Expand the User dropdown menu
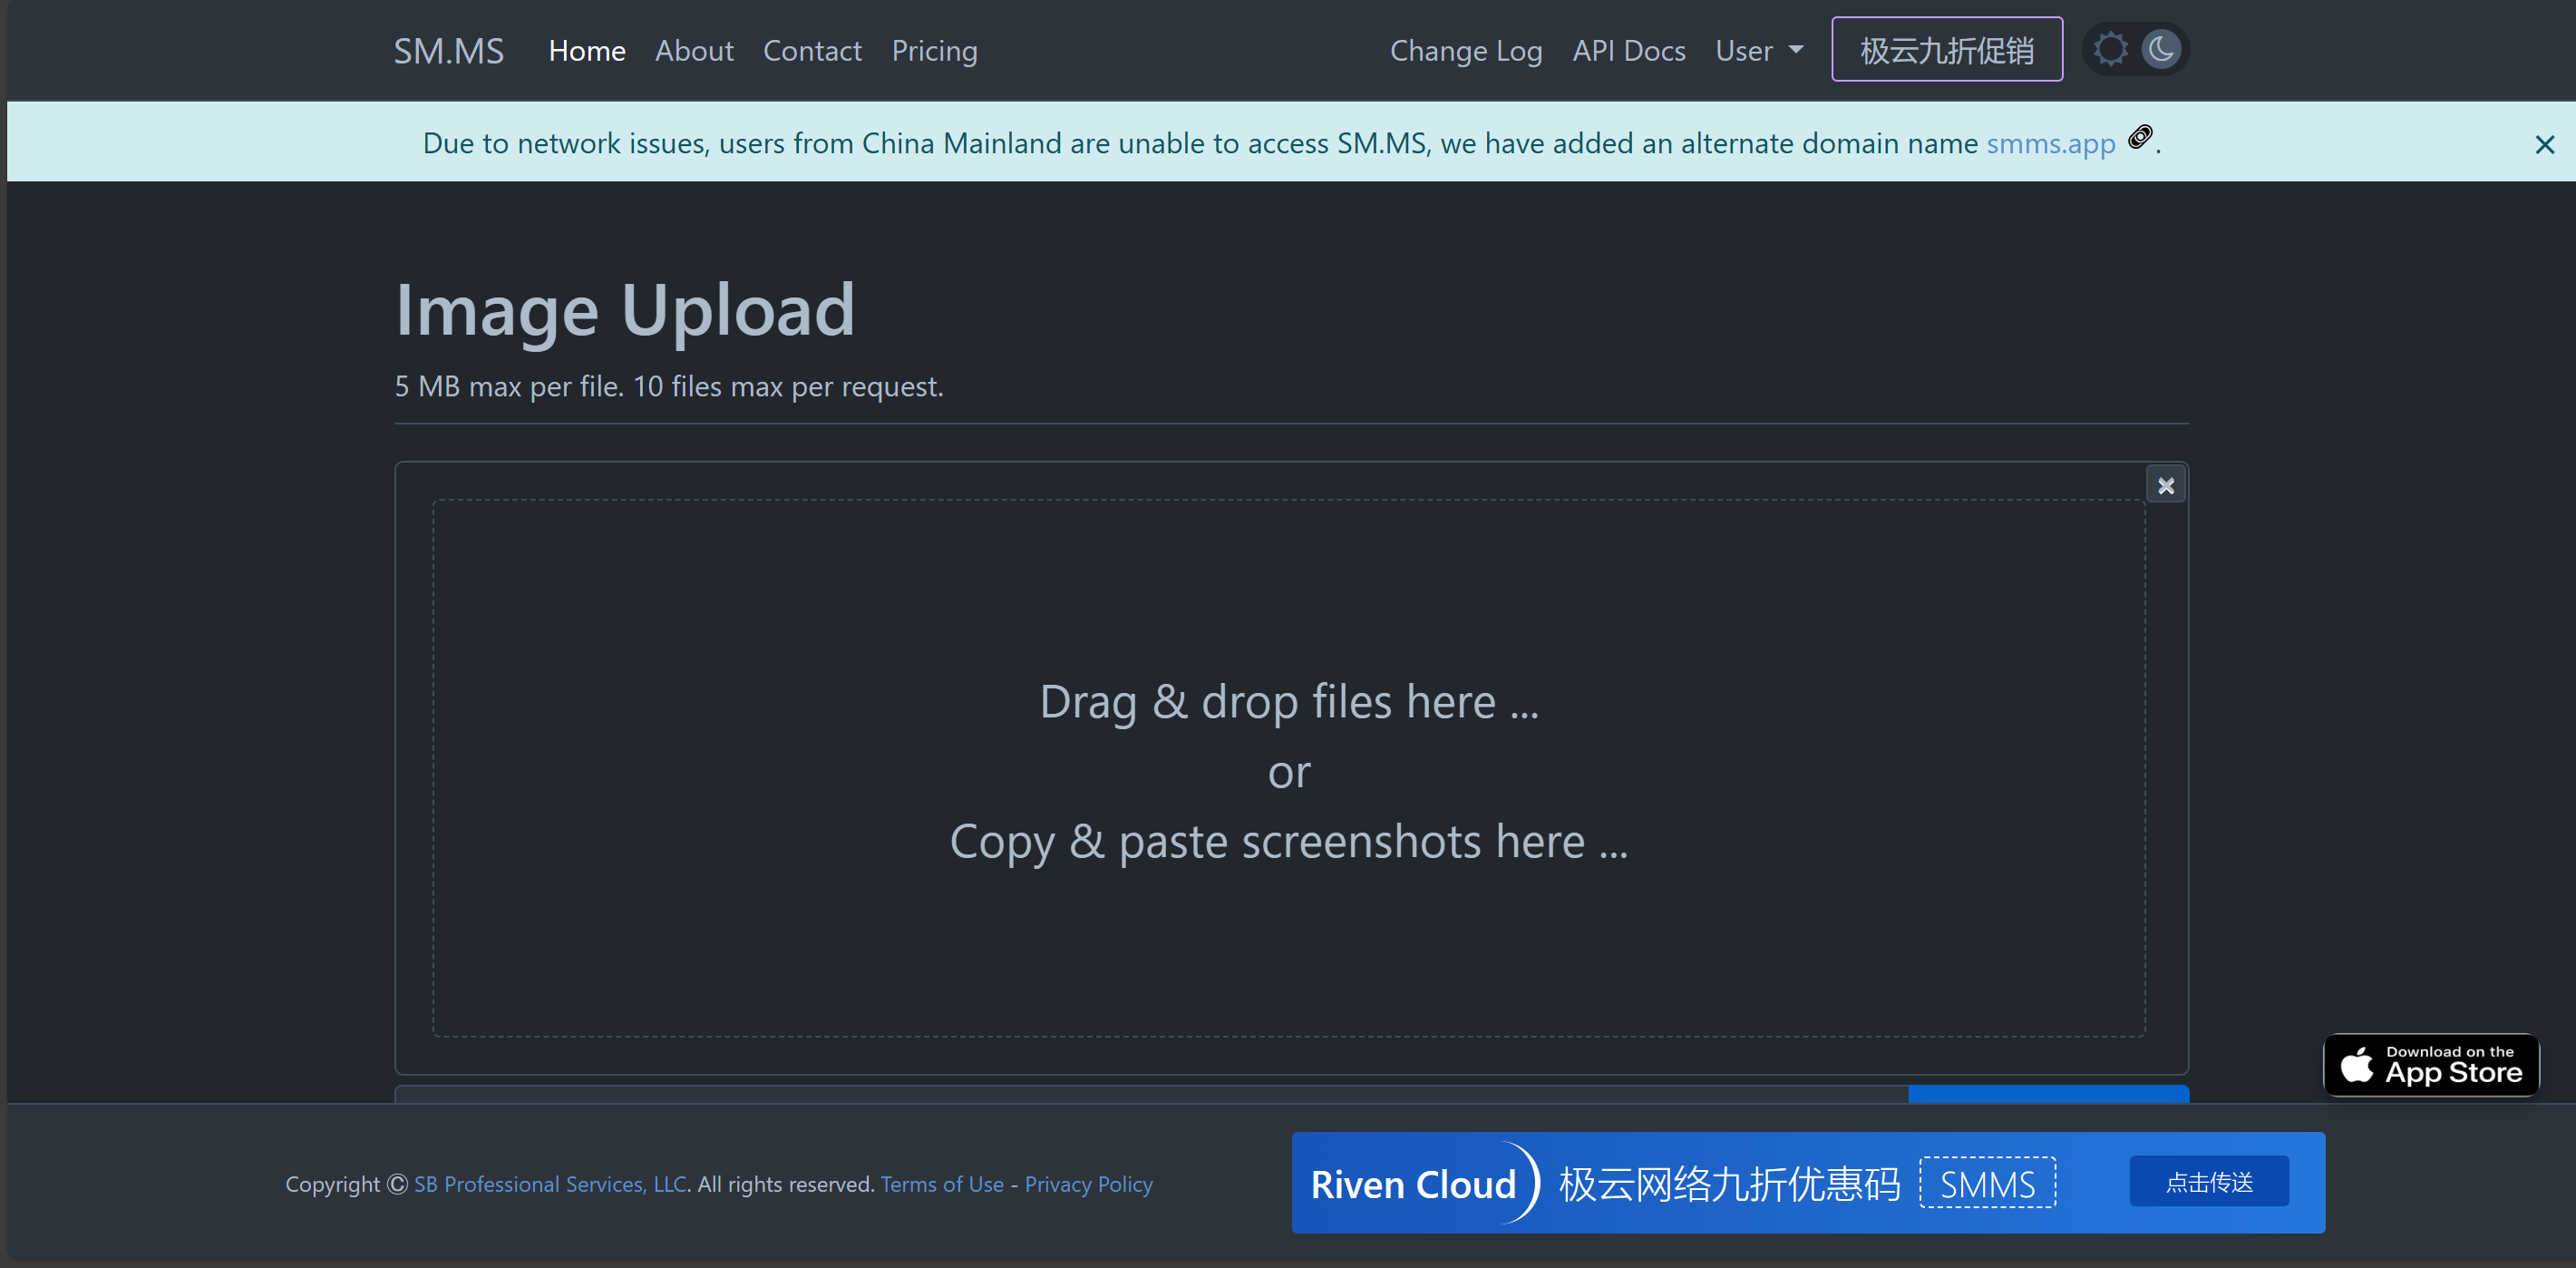2576x1268 pixels. [x=1756, y=49]
